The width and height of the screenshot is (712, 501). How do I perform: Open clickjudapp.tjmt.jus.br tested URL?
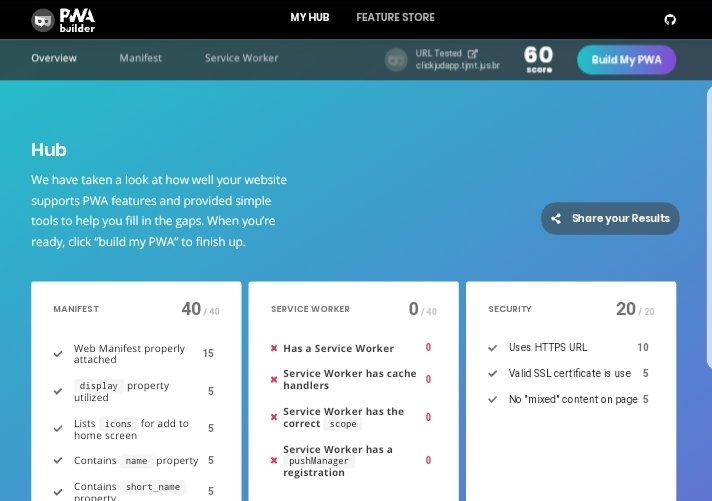pyautogui.click(x=458, y=65)
